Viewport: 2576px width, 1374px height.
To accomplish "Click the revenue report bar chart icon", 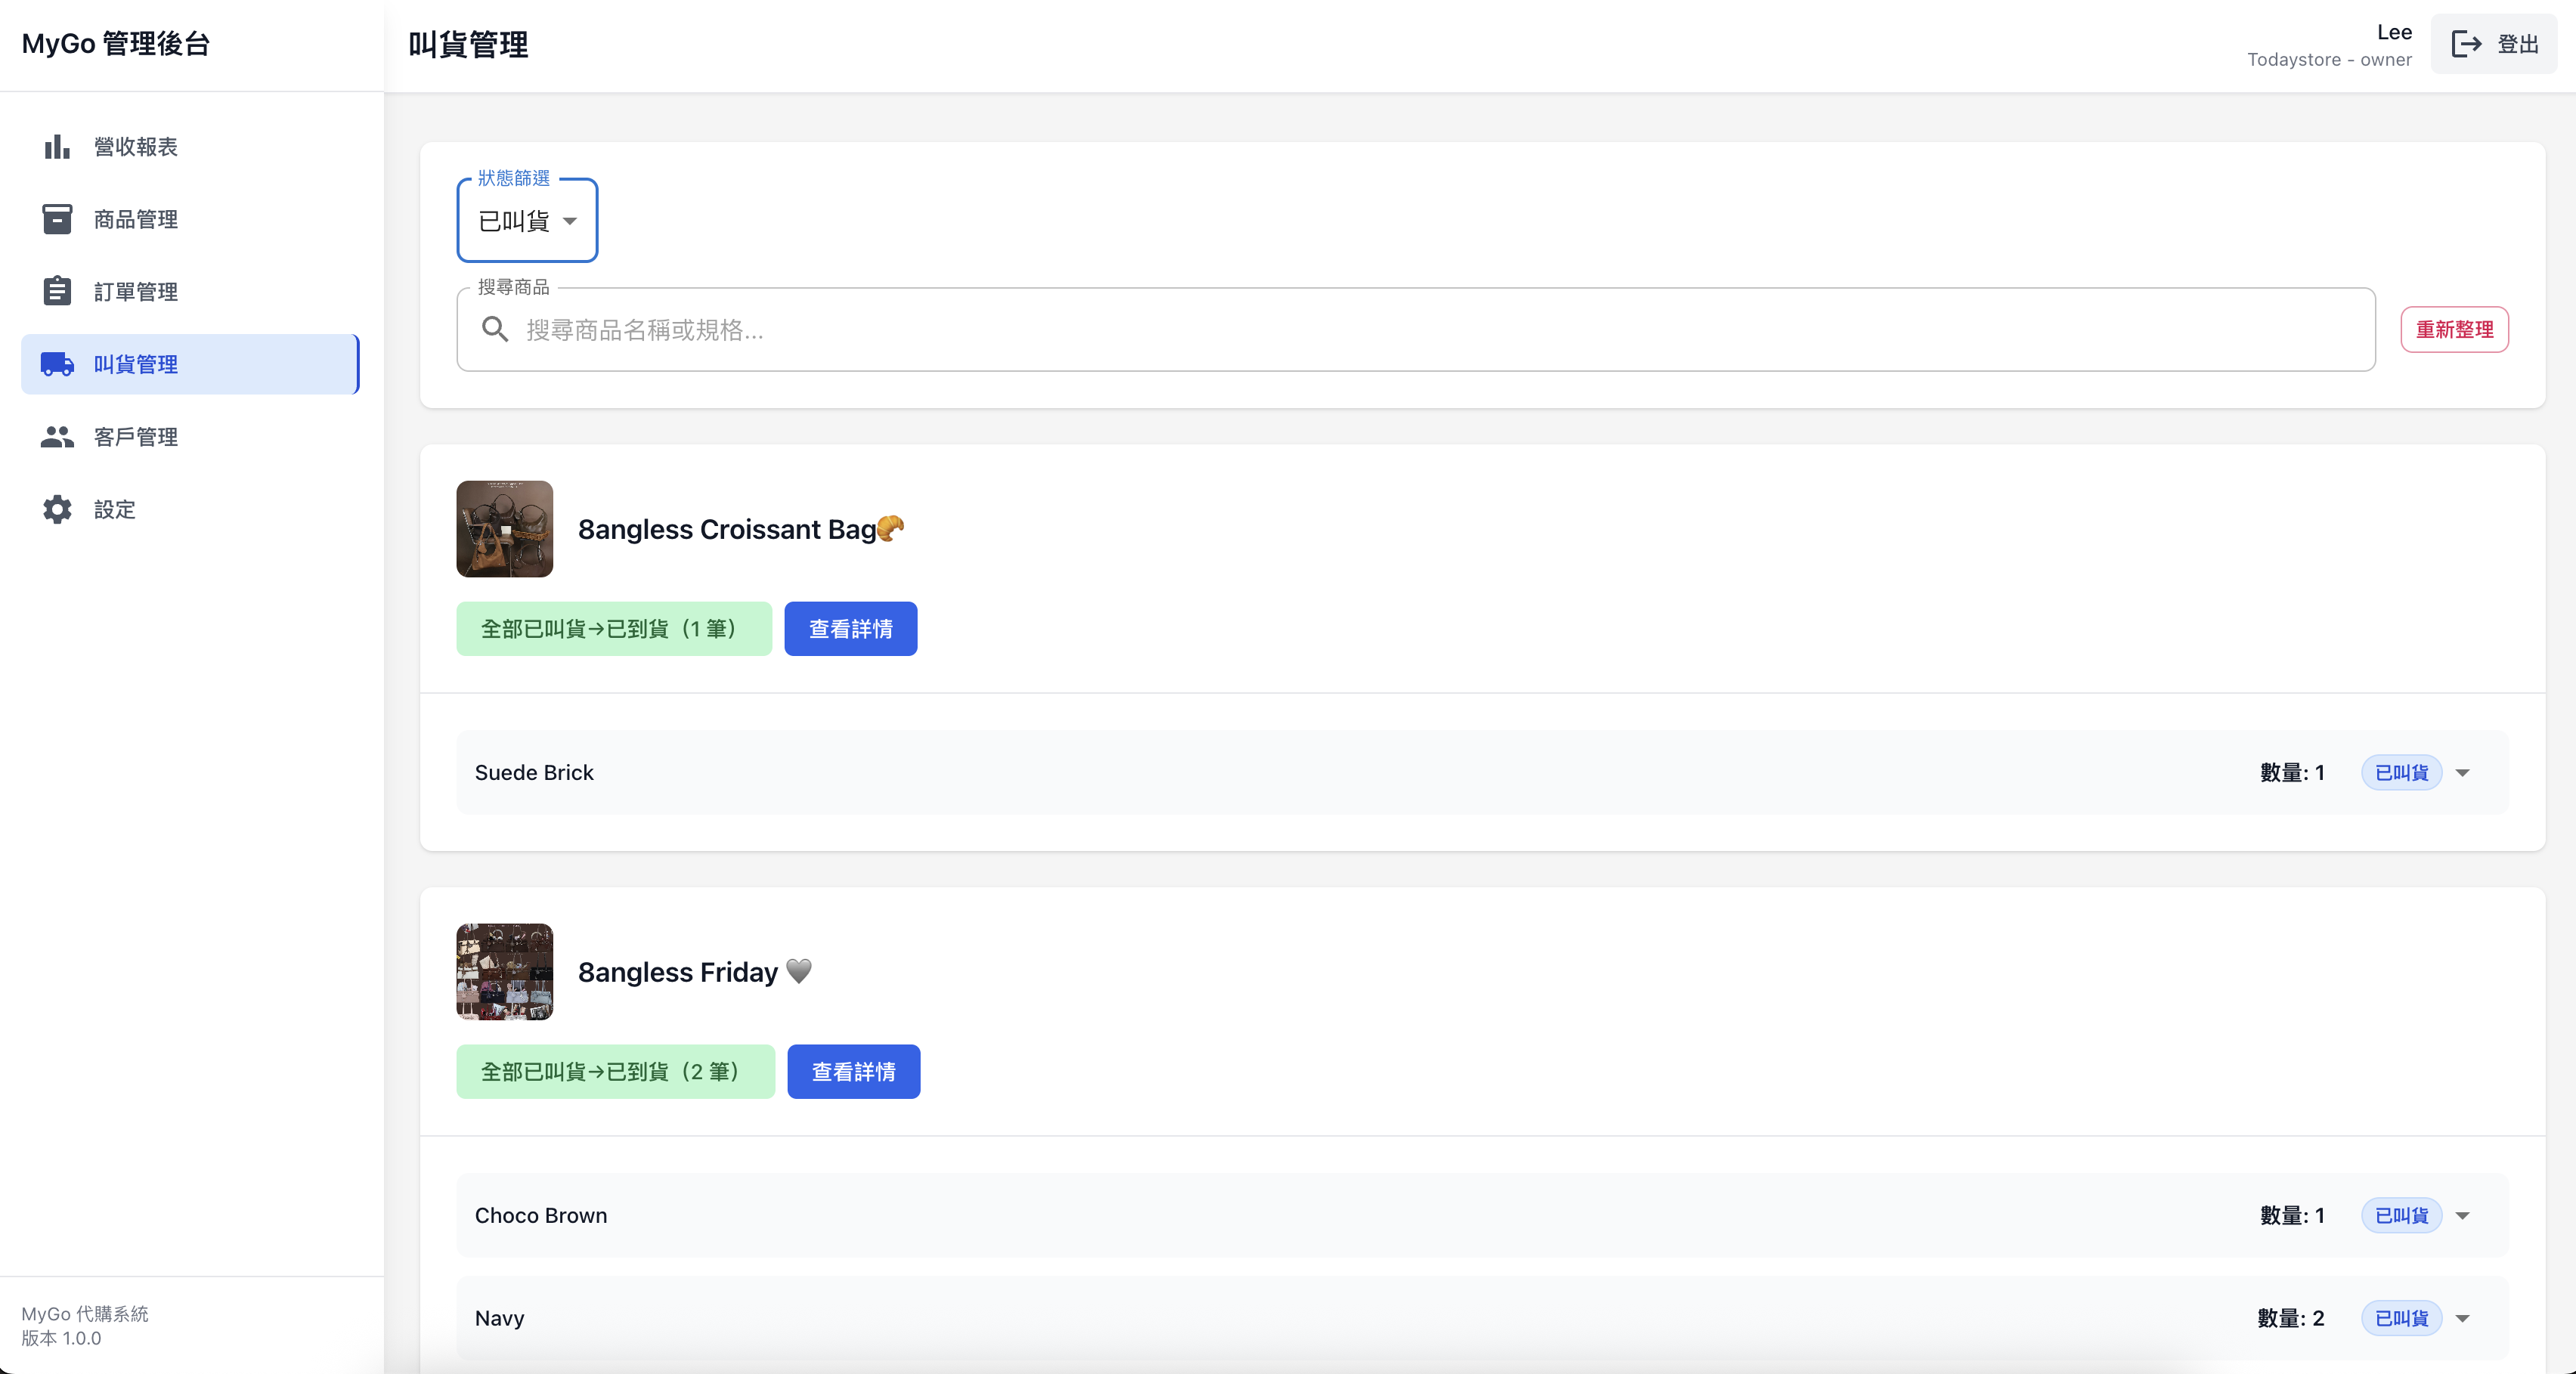I will point(57,147).
